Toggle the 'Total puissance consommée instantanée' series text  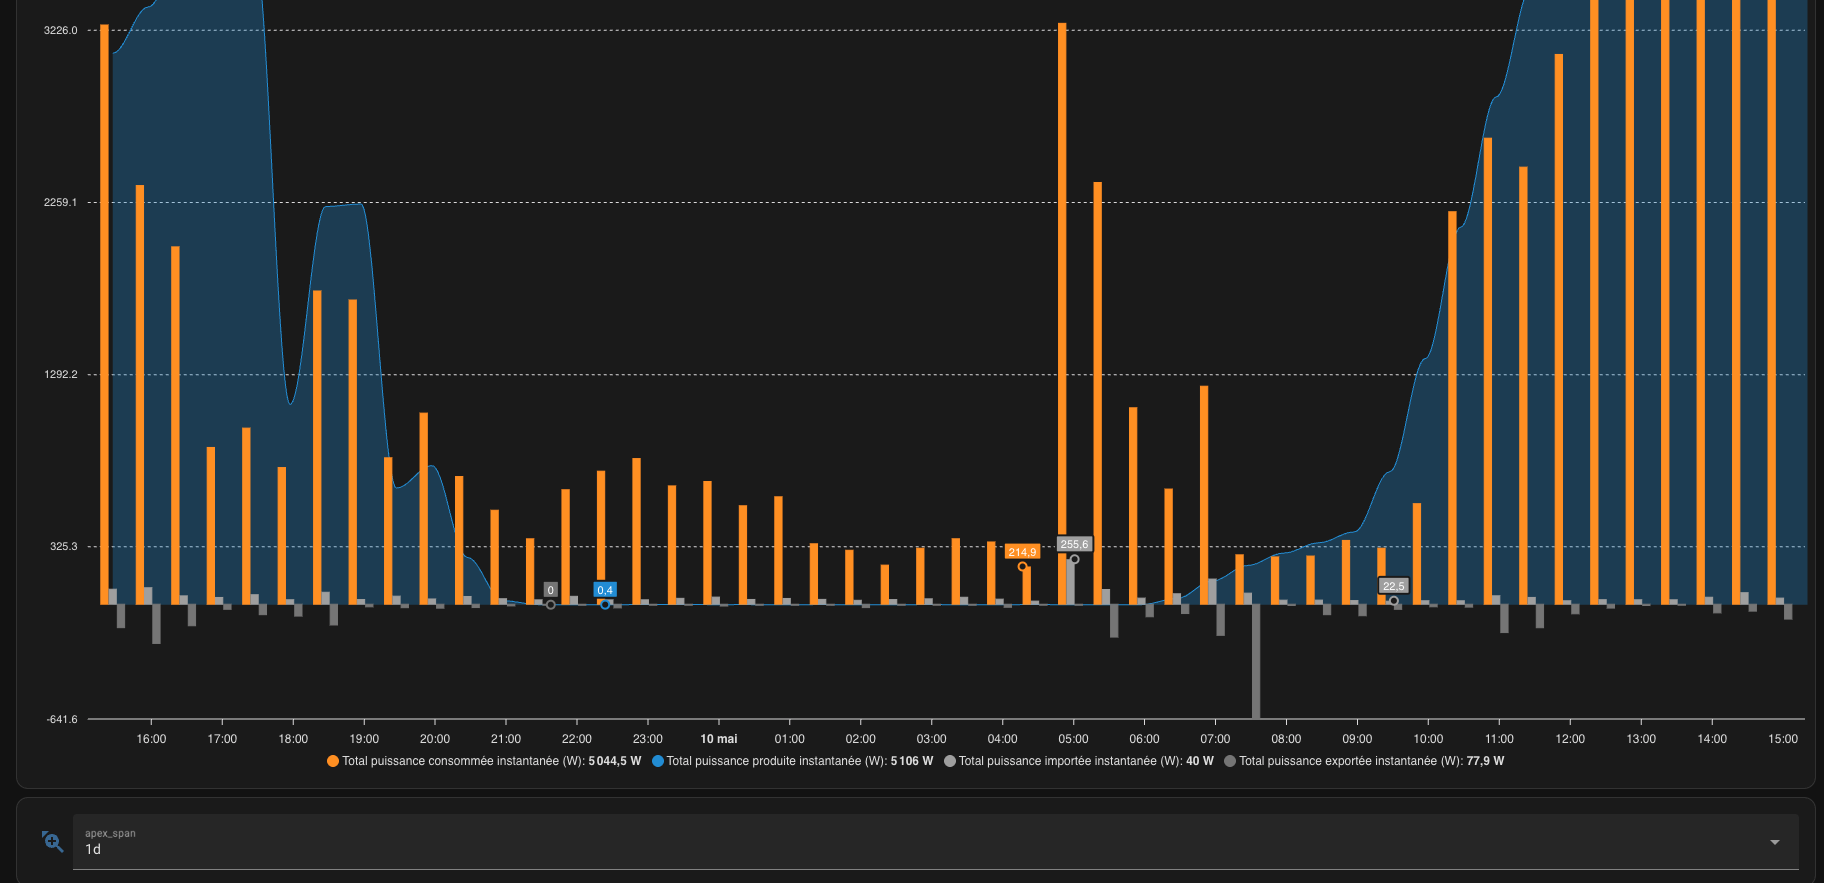point(491,761)
